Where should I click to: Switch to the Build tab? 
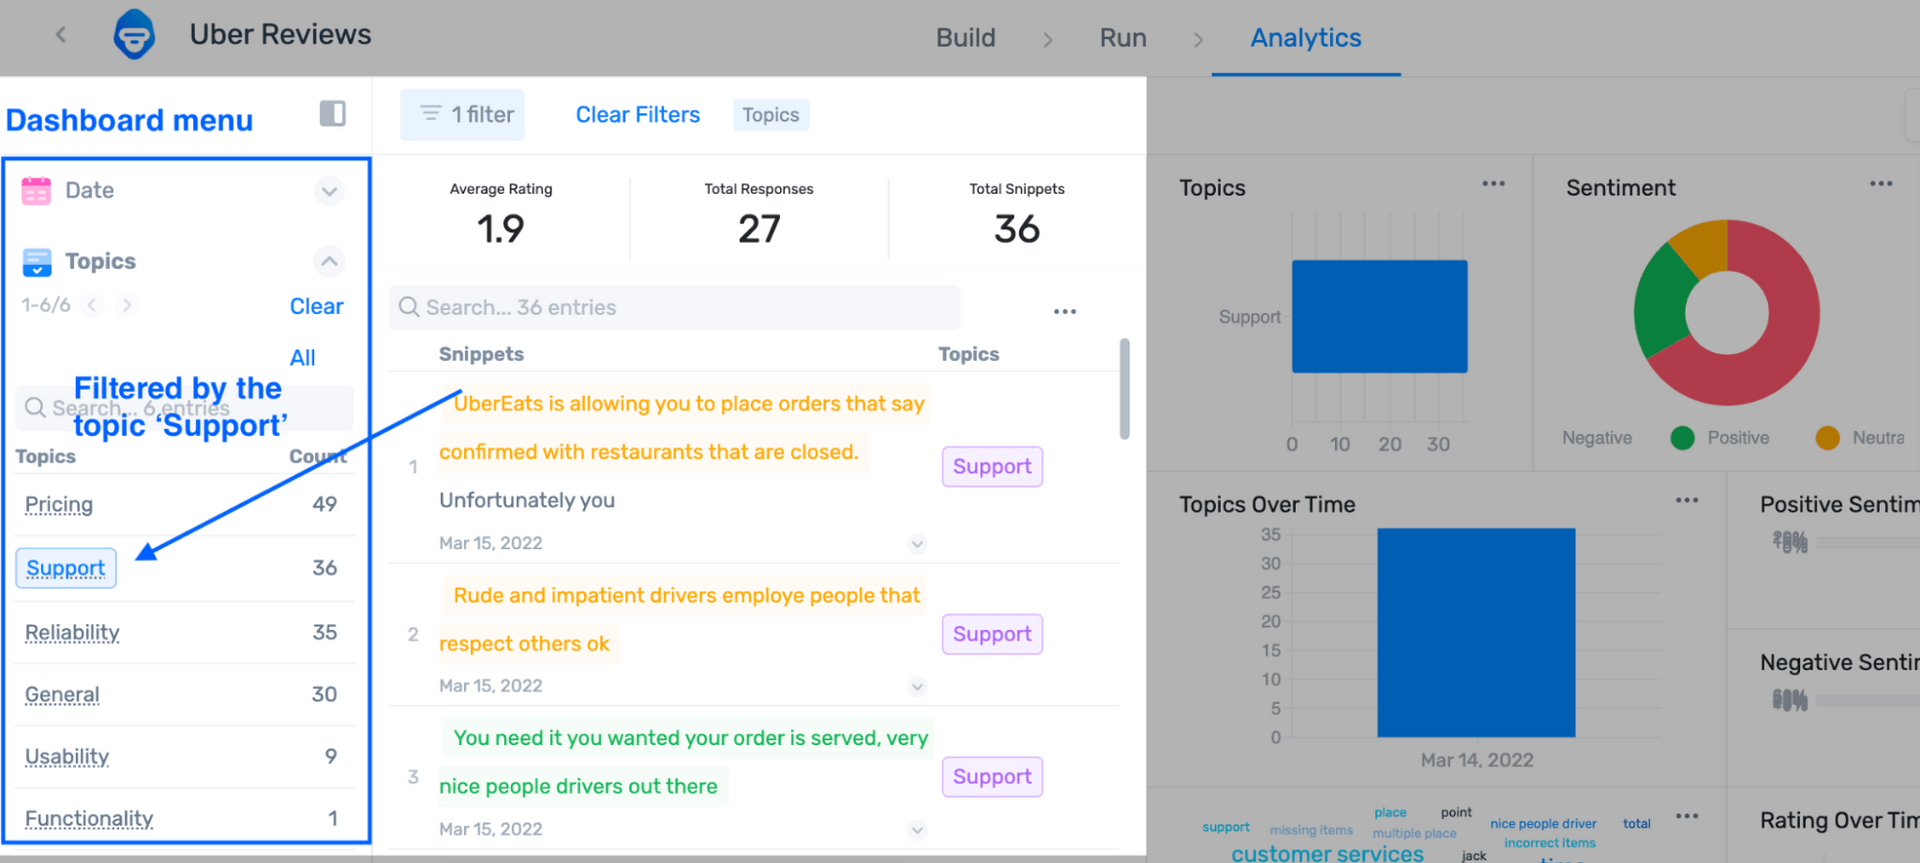965,38
